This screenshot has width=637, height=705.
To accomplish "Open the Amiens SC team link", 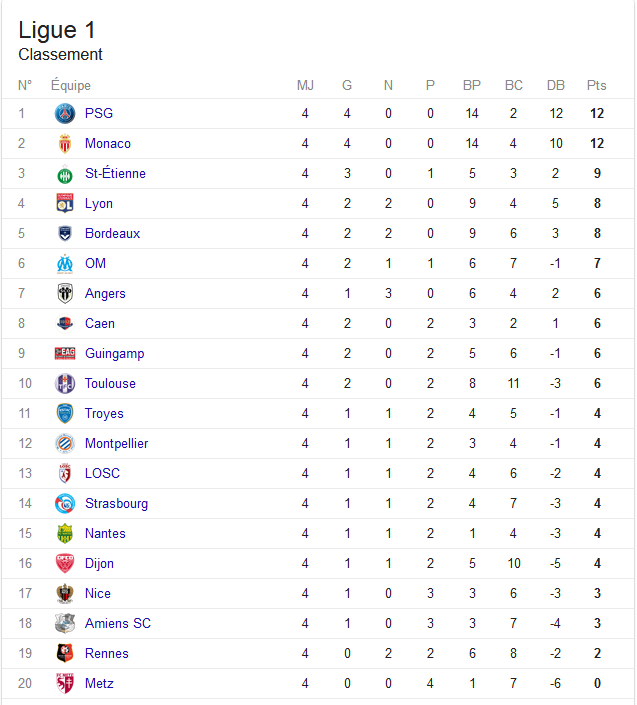I will tap(118, 623).
